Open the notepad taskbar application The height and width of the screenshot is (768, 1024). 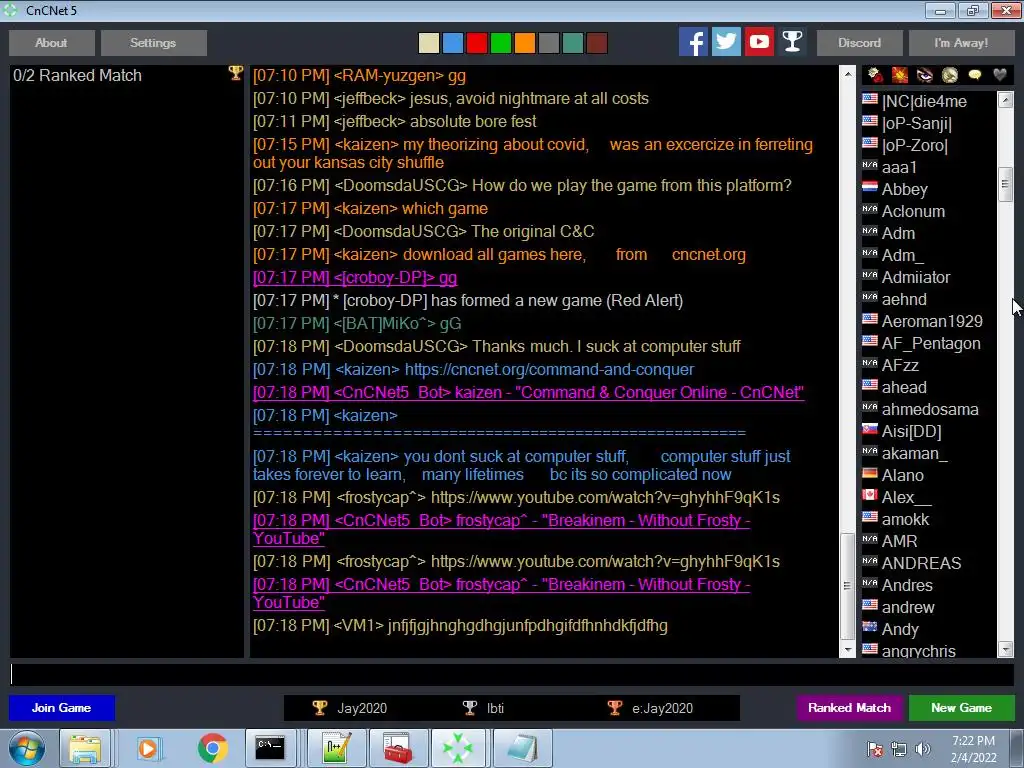click(x=522, y=748)
